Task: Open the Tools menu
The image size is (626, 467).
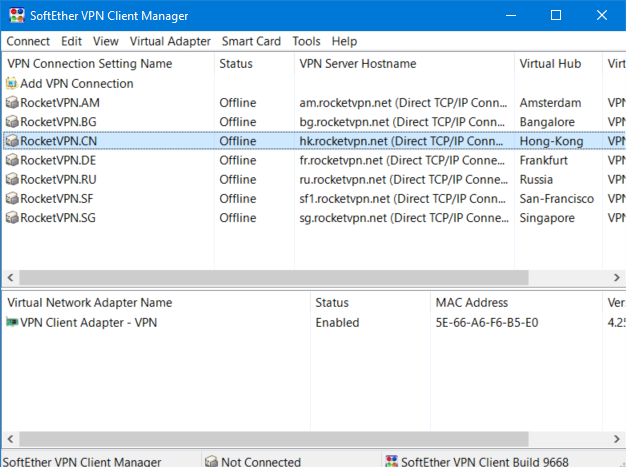Action: pyautogui.click(x=306, y=41)
